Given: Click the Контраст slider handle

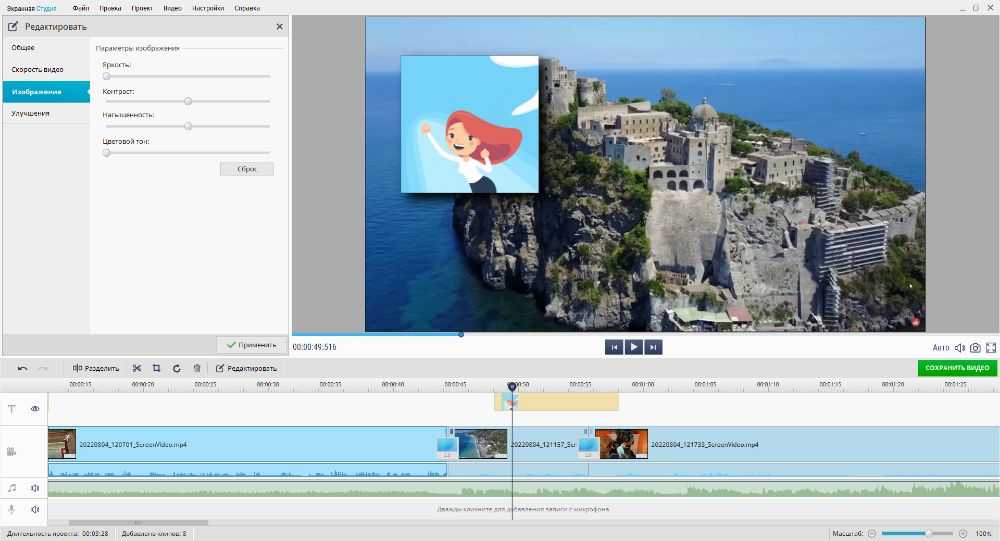Looking at the screenshot, I should [x=188, y=101].
